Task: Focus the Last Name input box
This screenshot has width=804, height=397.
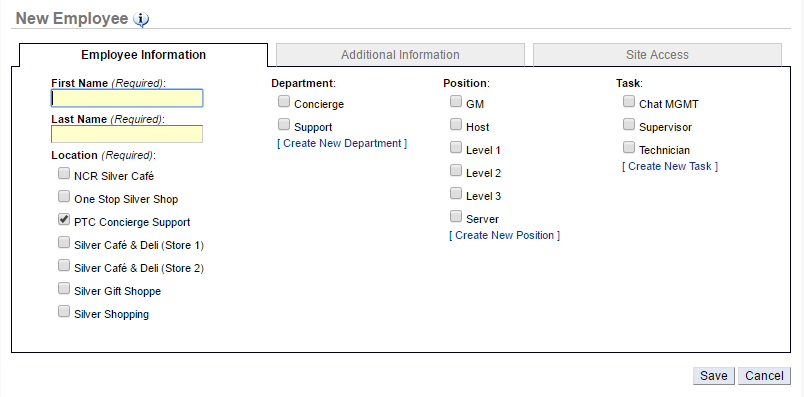Action: tap(127, 134)
